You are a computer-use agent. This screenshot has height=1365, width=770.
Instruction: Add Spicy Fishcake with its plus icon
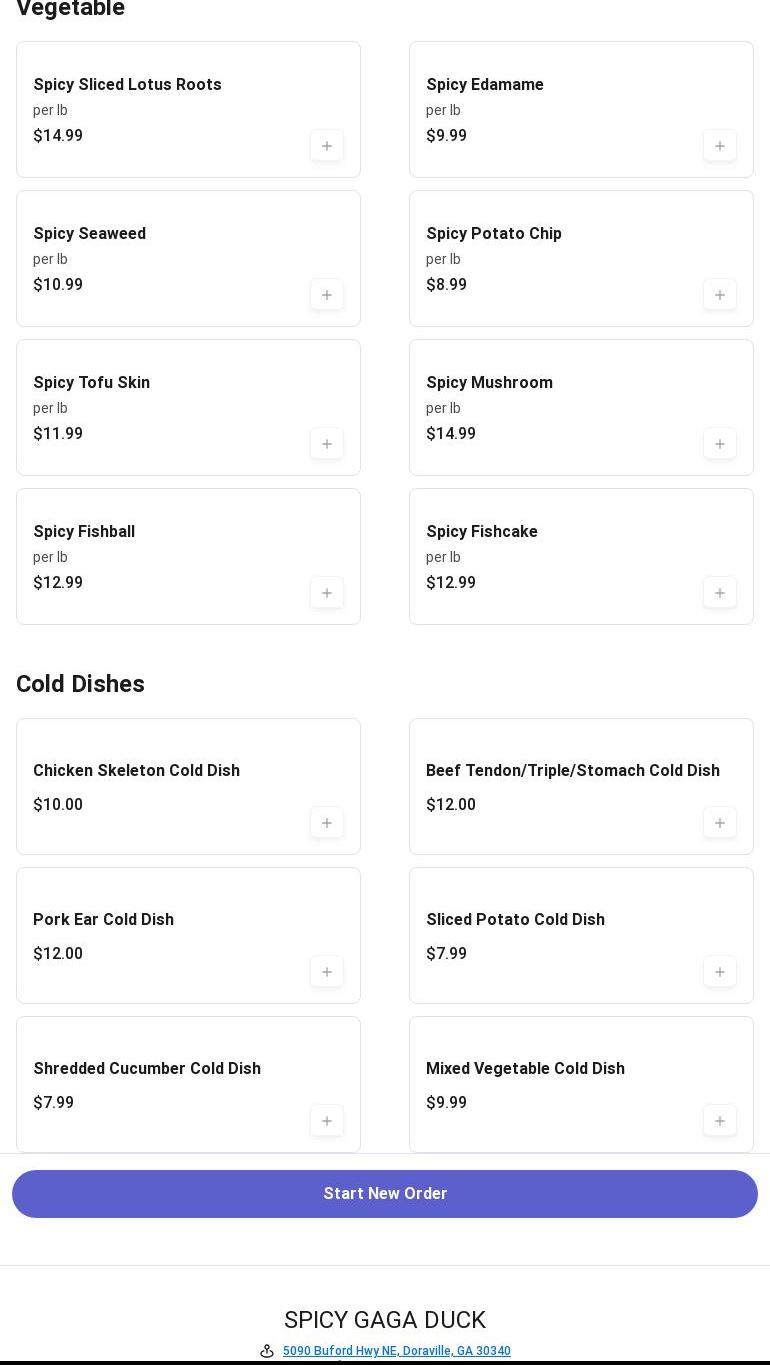[x=720, y=593]
